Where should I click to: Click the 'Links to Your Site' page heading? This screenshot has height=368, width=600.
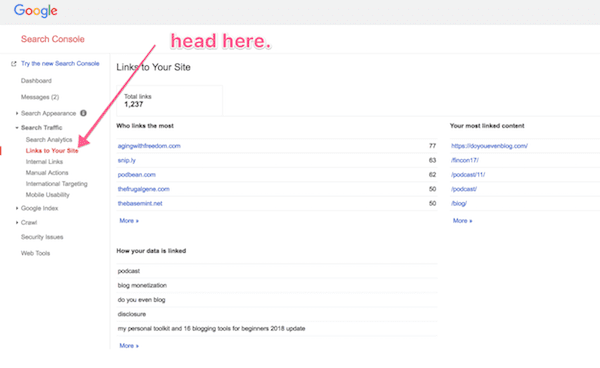[x=153, y=67]
